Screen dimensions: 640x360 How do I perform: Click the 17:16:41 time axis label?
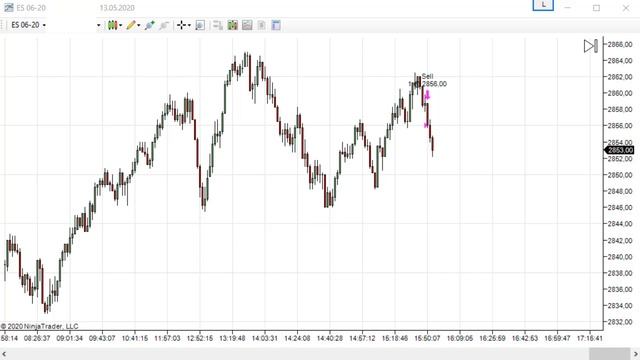point(589,338)
